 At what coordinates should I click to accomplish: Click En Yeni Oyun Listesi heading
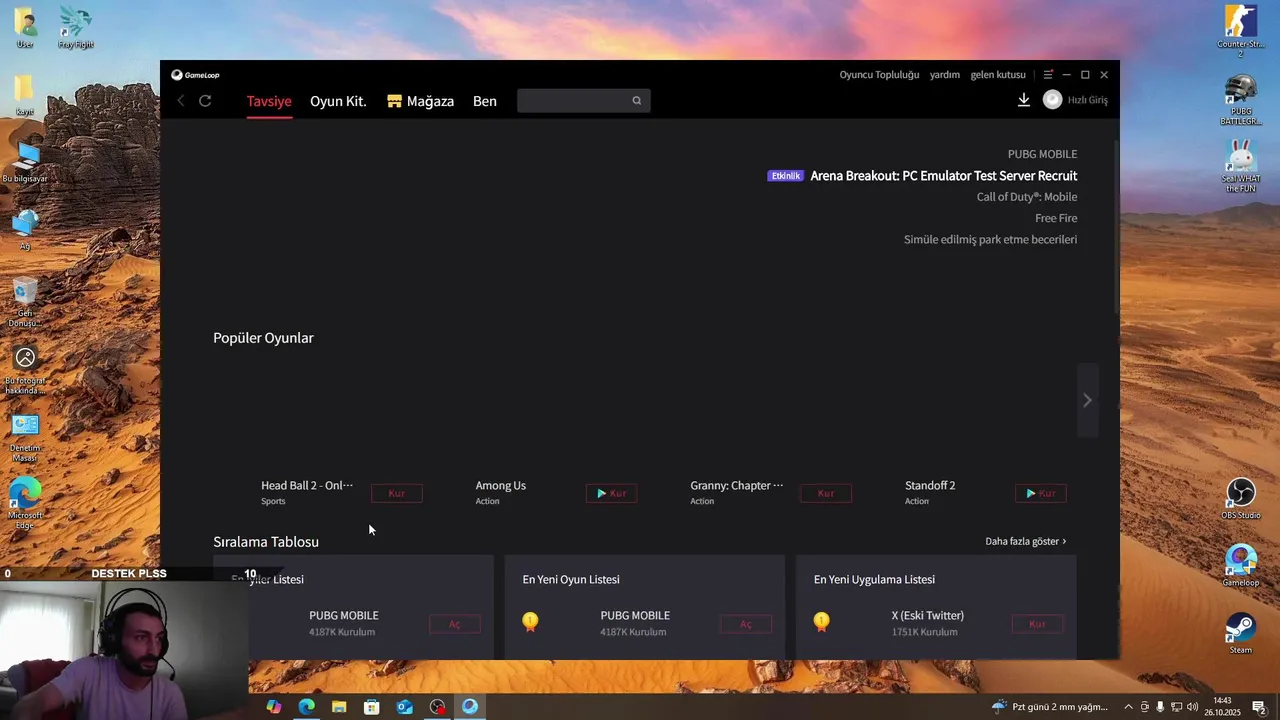pos(571,579)
